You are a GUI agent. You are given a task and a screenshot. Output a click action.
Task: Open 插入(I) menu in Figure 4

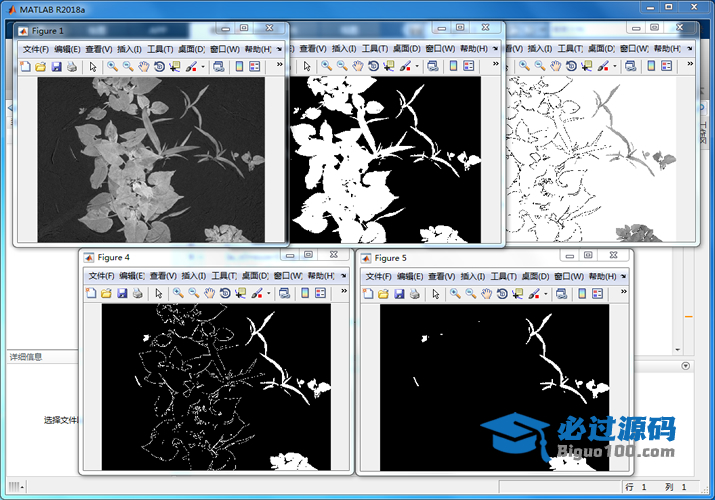coord(193,276)
